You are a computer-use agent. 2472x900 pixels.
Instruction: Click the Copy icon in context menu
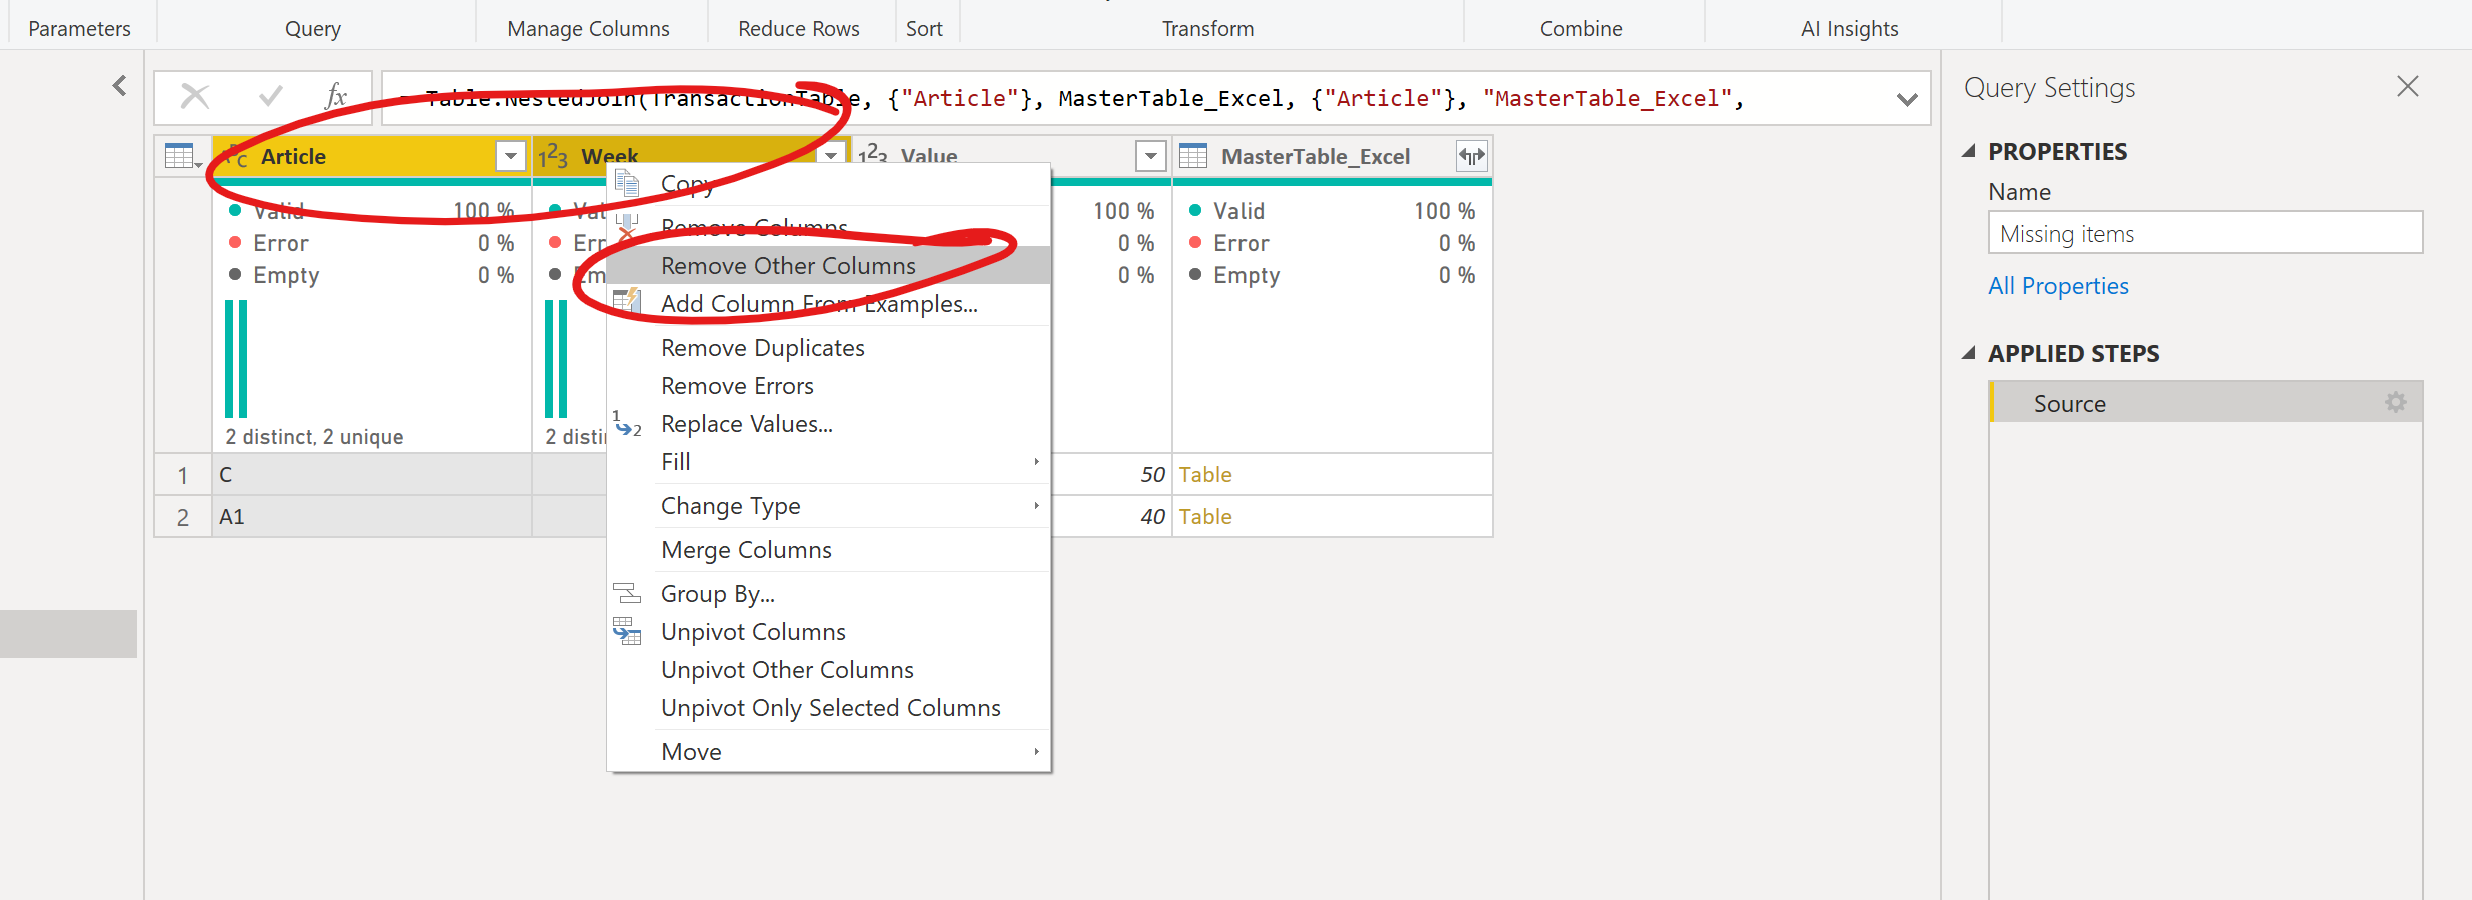[x=627, y=183]
